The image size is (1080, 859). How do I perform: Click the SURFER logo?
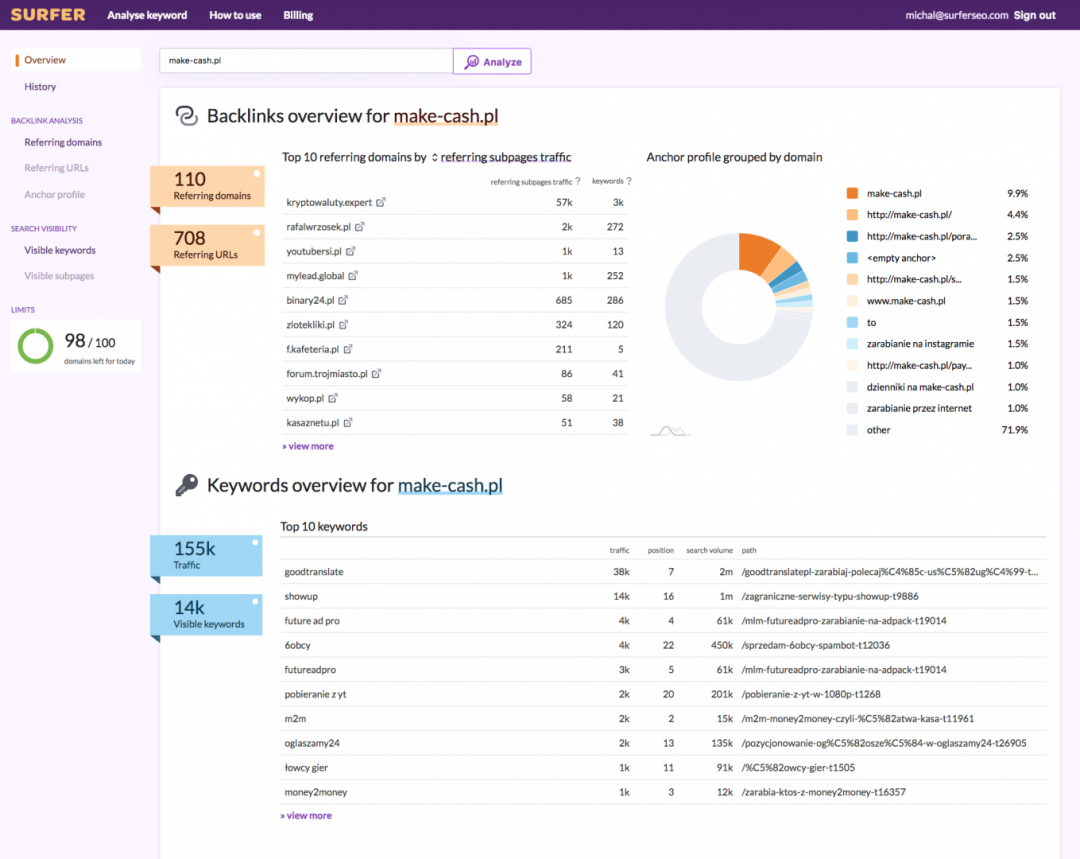pyautogui.click(x=48, y=15)
